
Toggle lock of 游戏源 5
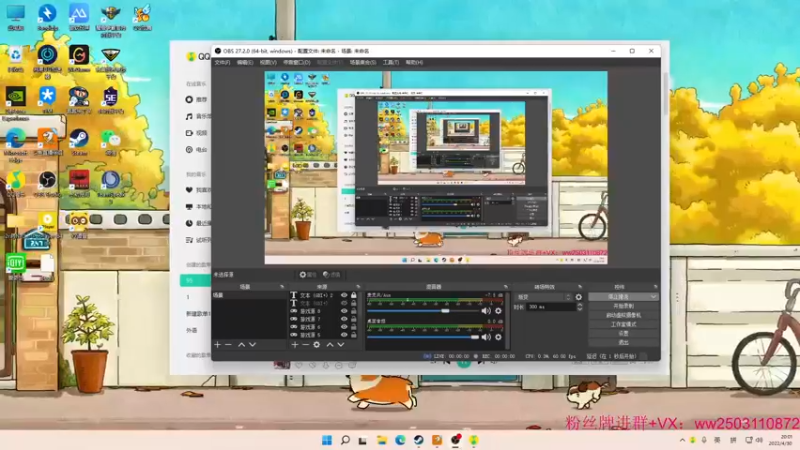point(354,335)
